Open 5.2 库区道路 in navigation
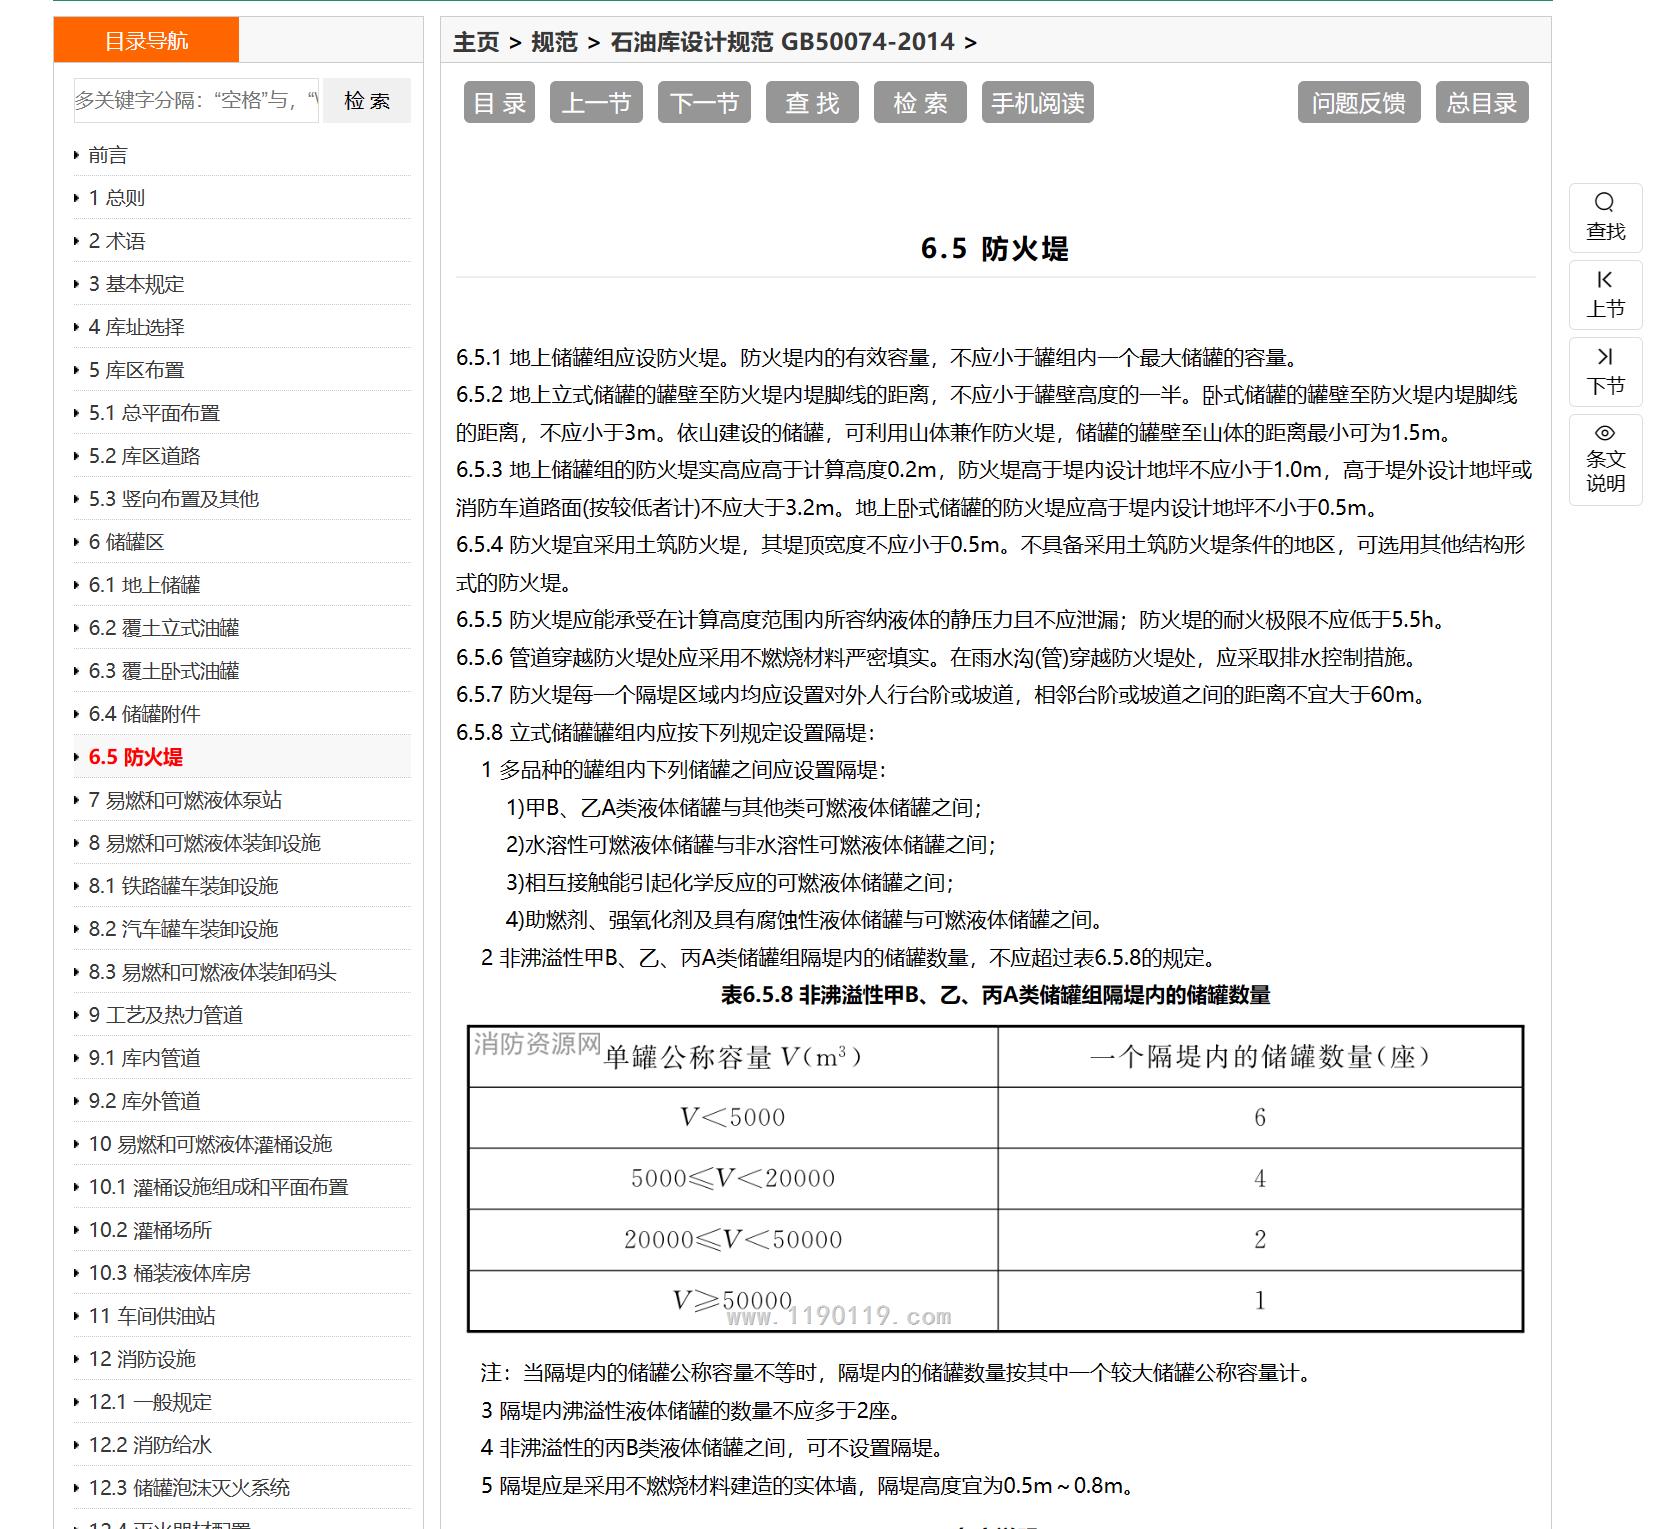Viewport: 1661px width, 1529px height. 144,456
